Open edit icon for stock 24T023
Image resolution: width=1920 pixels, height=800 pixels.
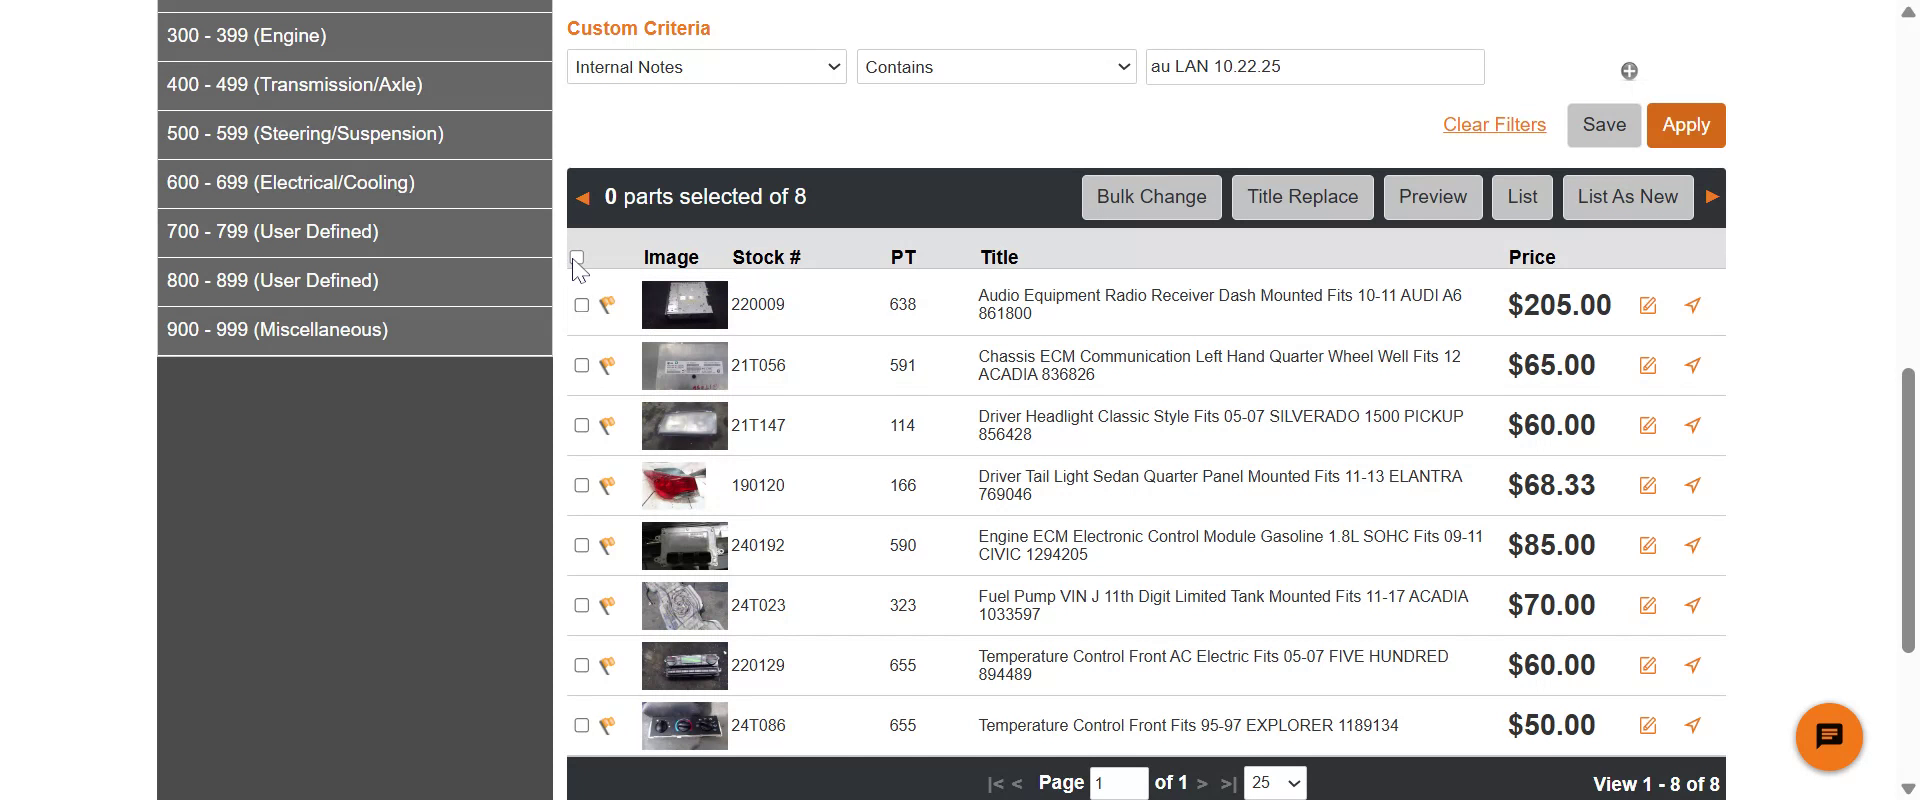point(1648,606)
